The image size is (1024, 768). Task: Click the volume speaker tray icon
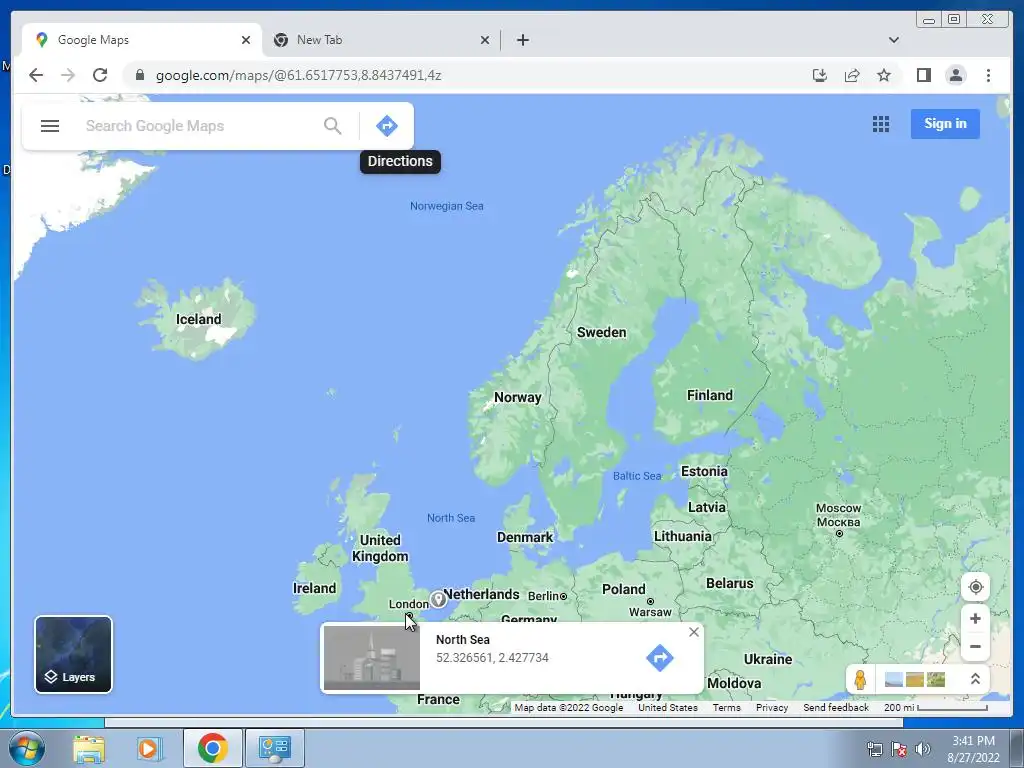point(922,749)
